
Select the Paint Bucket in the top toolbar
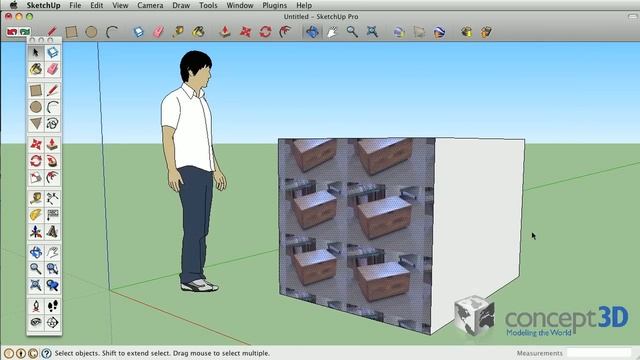coord(198,32)
